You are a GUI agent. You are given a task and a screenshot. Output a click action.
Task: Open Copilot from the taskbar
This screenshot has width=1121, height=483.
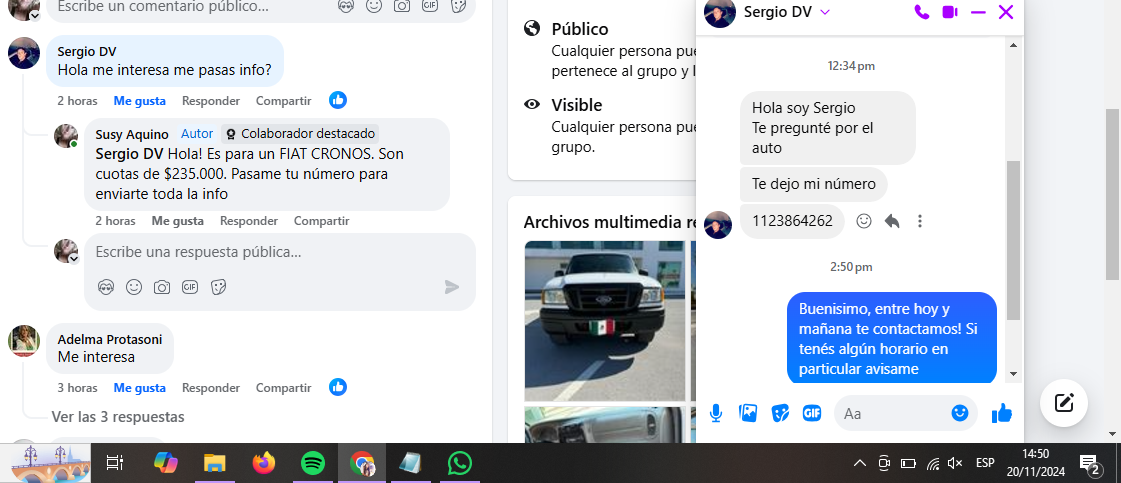(x=166, y=463)
